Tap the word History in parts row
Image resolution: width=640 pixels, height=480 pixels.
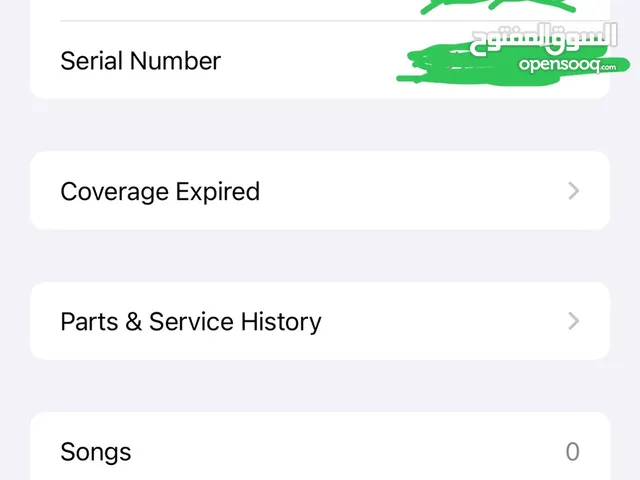281,322
